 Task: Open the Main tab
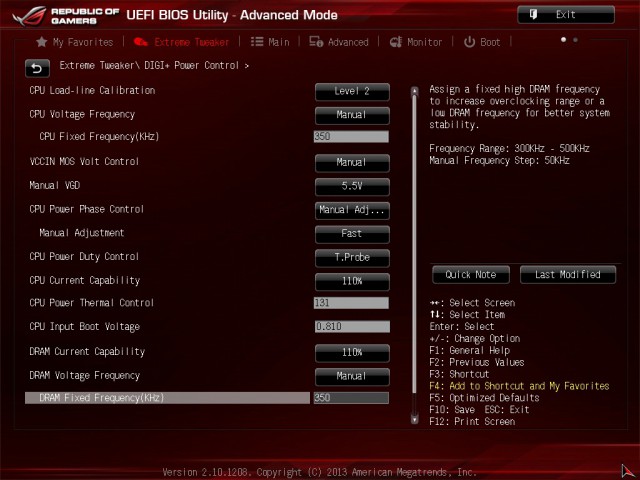270,42
